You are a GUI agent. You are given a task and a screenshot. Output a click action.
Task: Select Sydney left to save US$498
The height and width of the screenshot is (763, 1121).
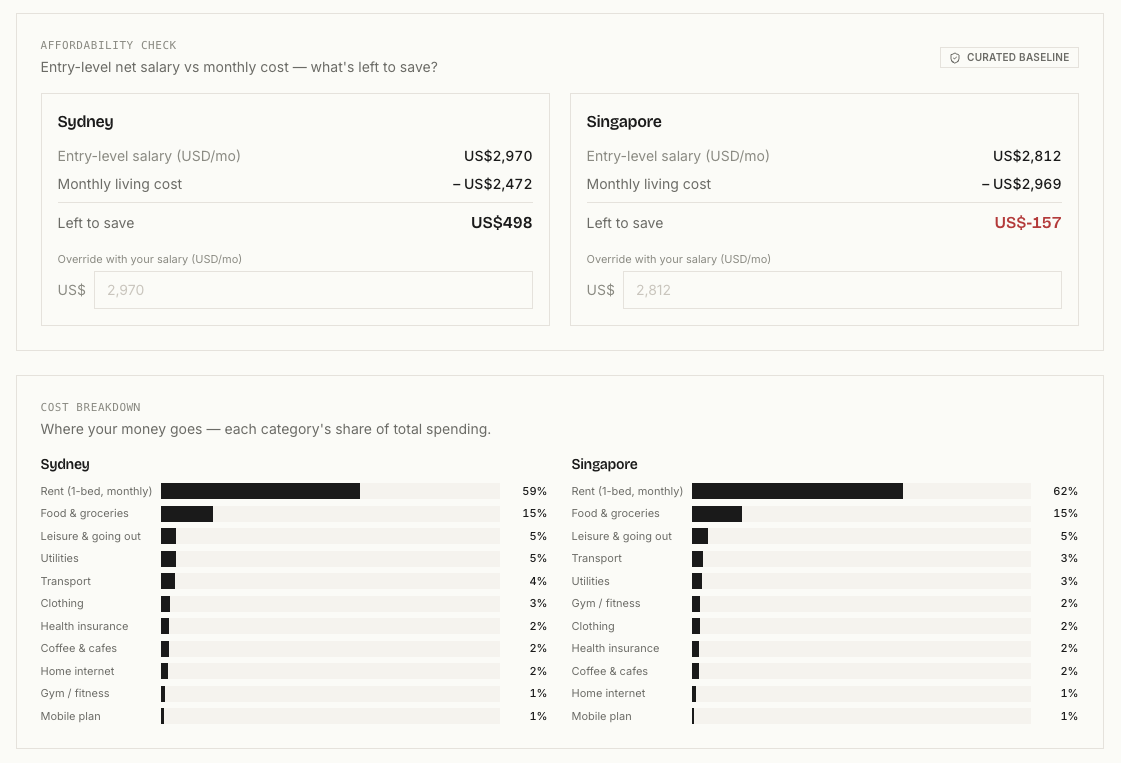pos(501,222)
